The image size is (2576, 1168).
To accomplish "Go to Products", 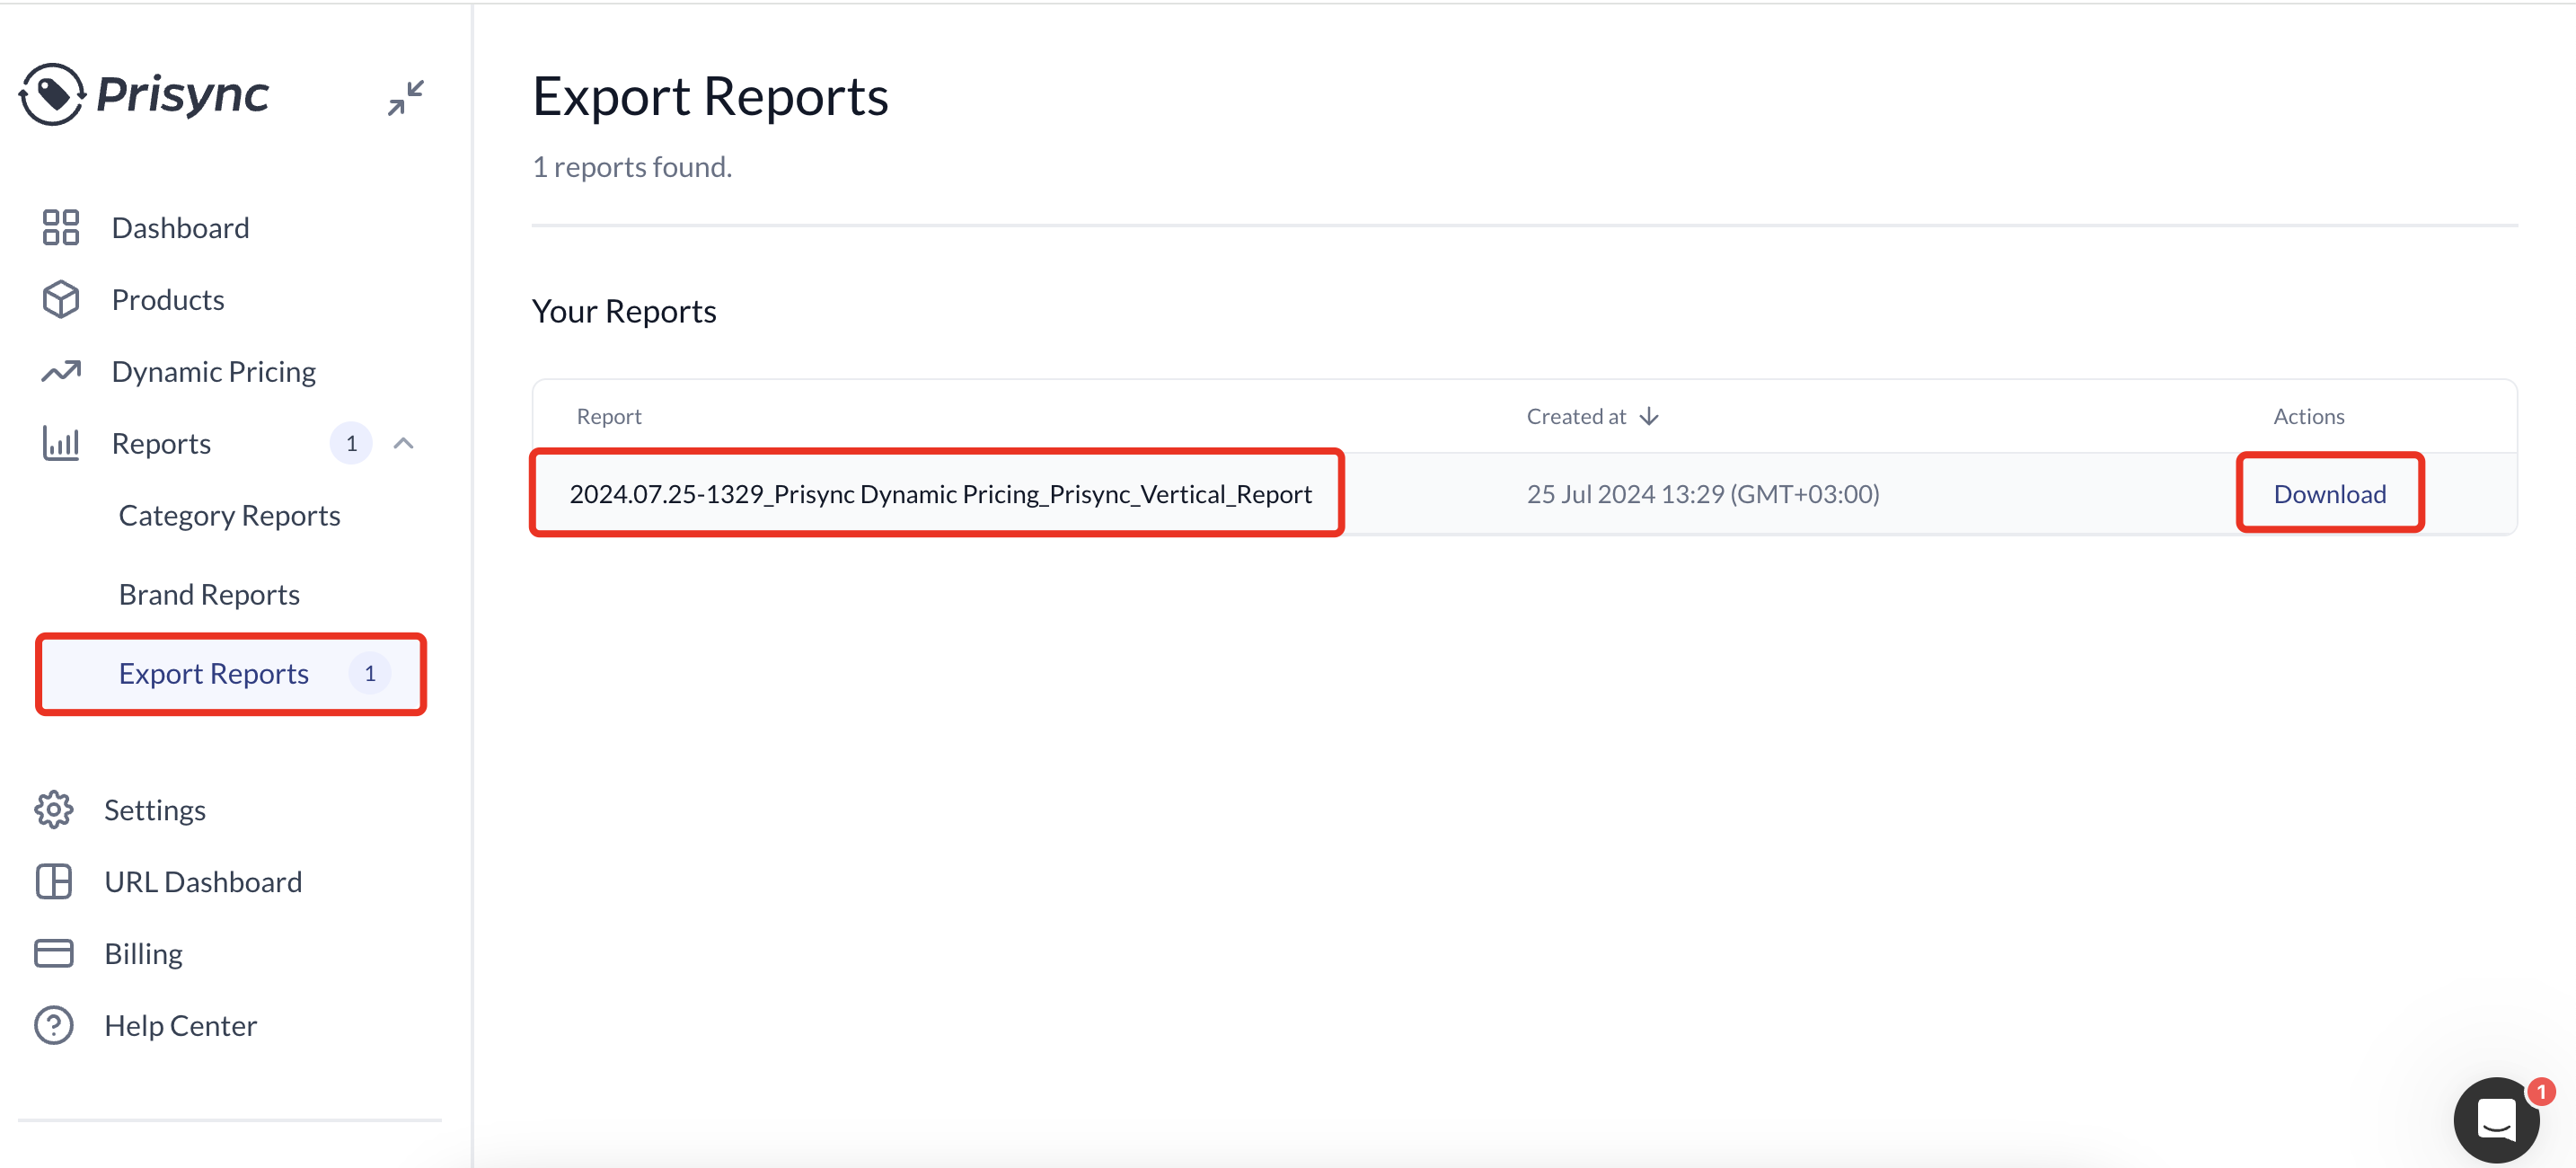I will [168, 299].
